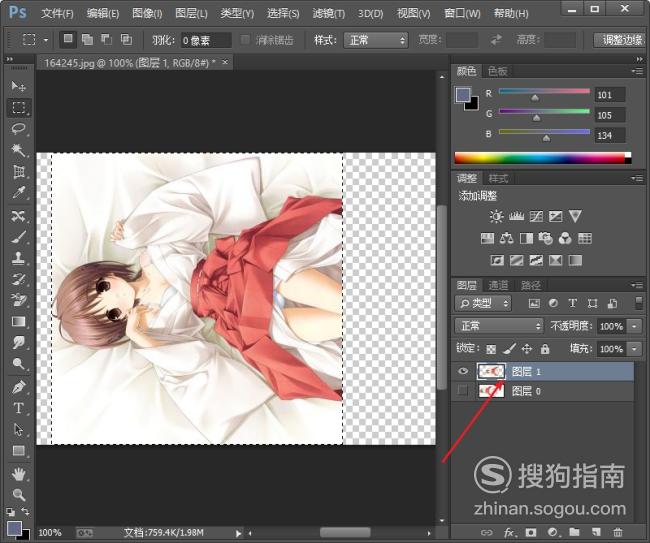Select Intersect with selection mode
This screenshot has height=543, width=650.
126,40
